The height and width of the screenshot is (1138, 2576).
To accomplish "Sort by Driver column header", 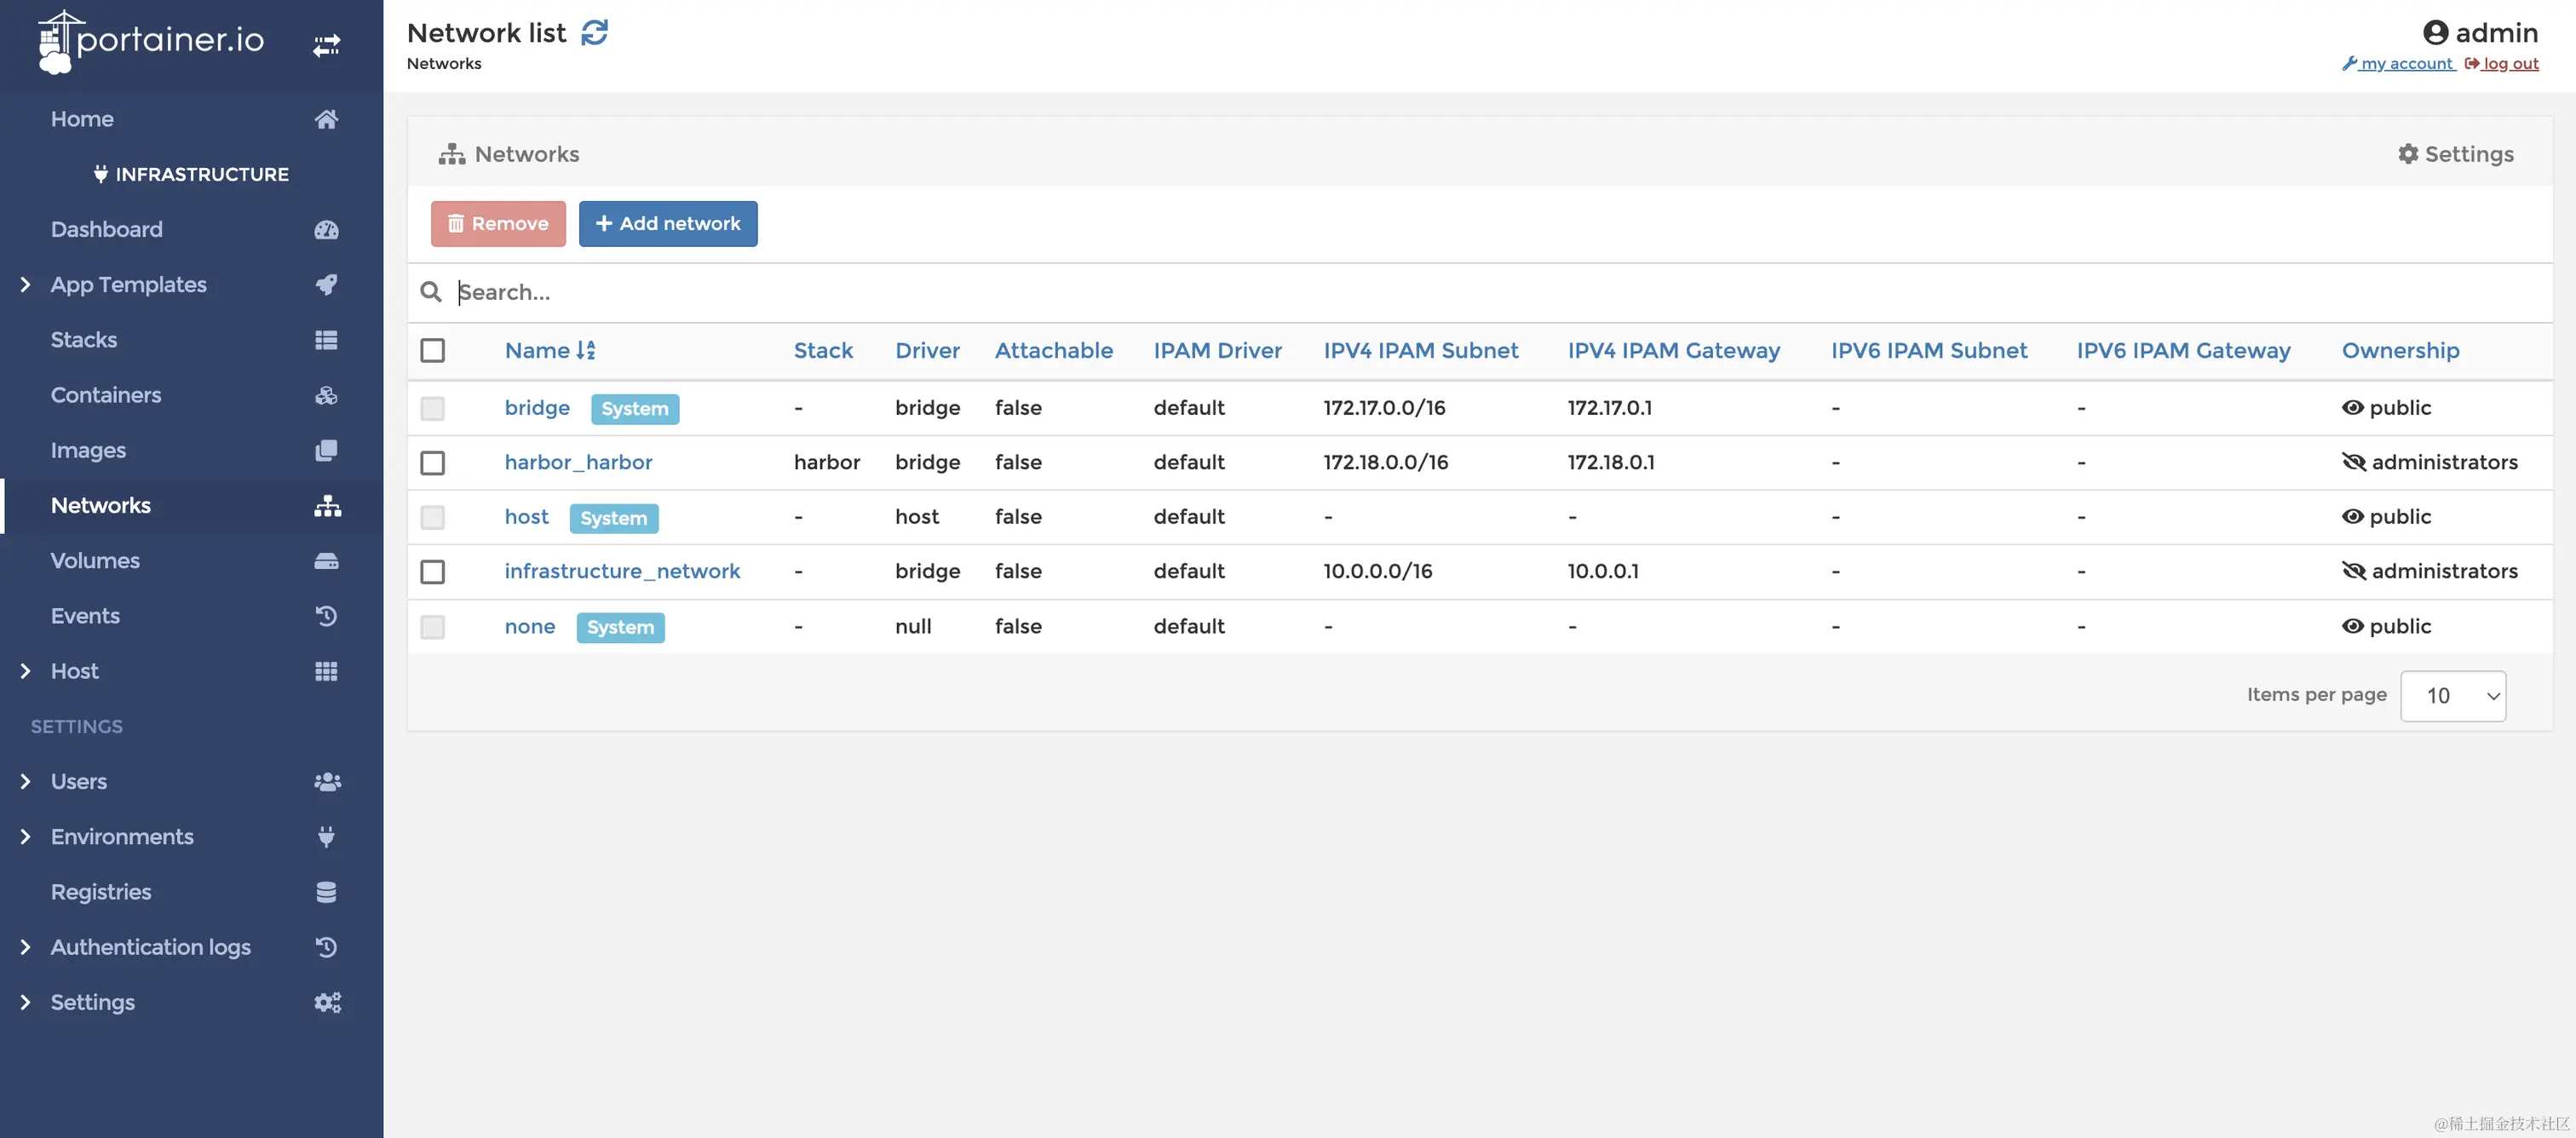I will coord(927,351).
